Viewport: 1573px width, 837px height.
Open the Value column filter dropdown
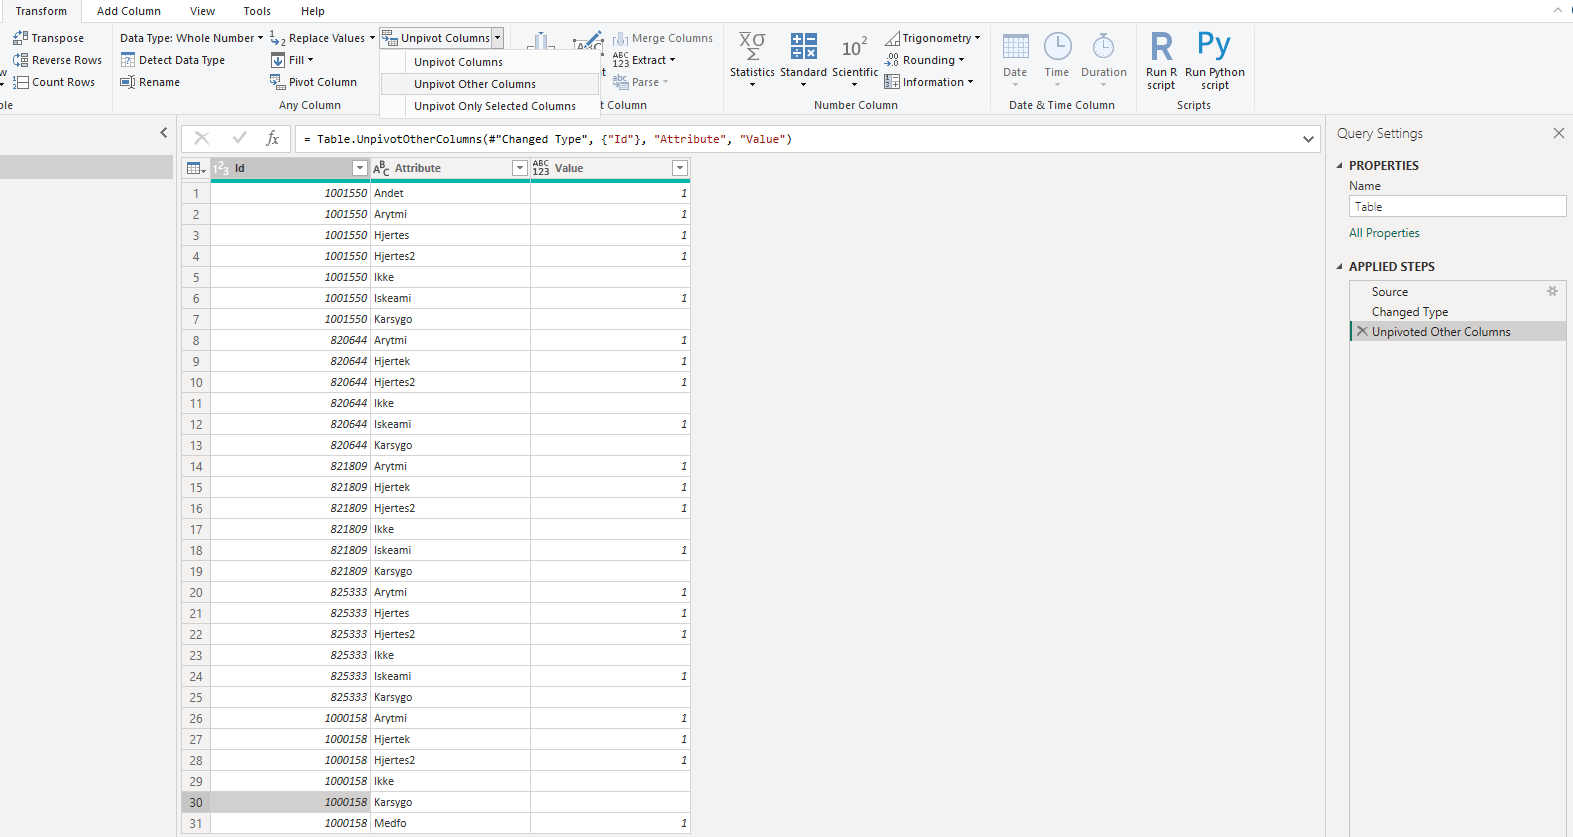pos(680,168)
